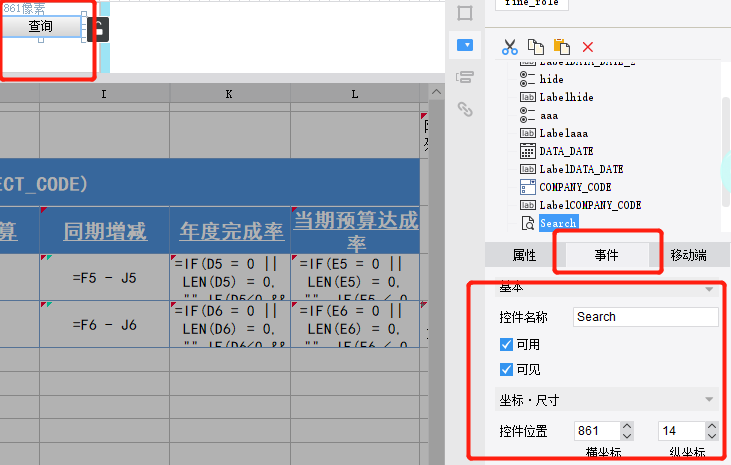This screenshot has width=731, height=465.
Task: Collapse the 坐标·尺寸 section
Action: pos(709,400)
